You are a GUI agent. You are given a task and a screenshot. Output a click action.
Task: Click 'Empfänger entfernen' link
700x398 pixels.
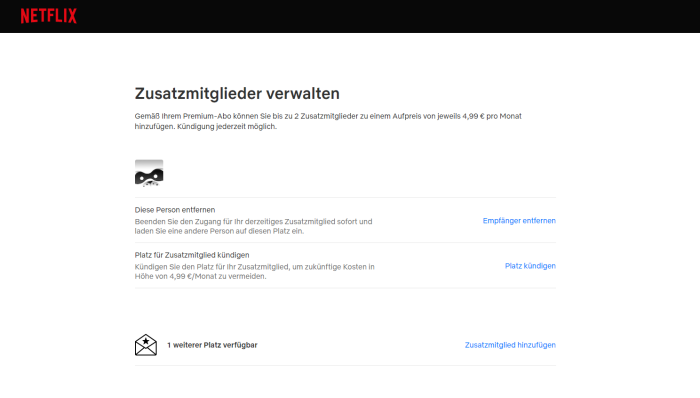519,221
